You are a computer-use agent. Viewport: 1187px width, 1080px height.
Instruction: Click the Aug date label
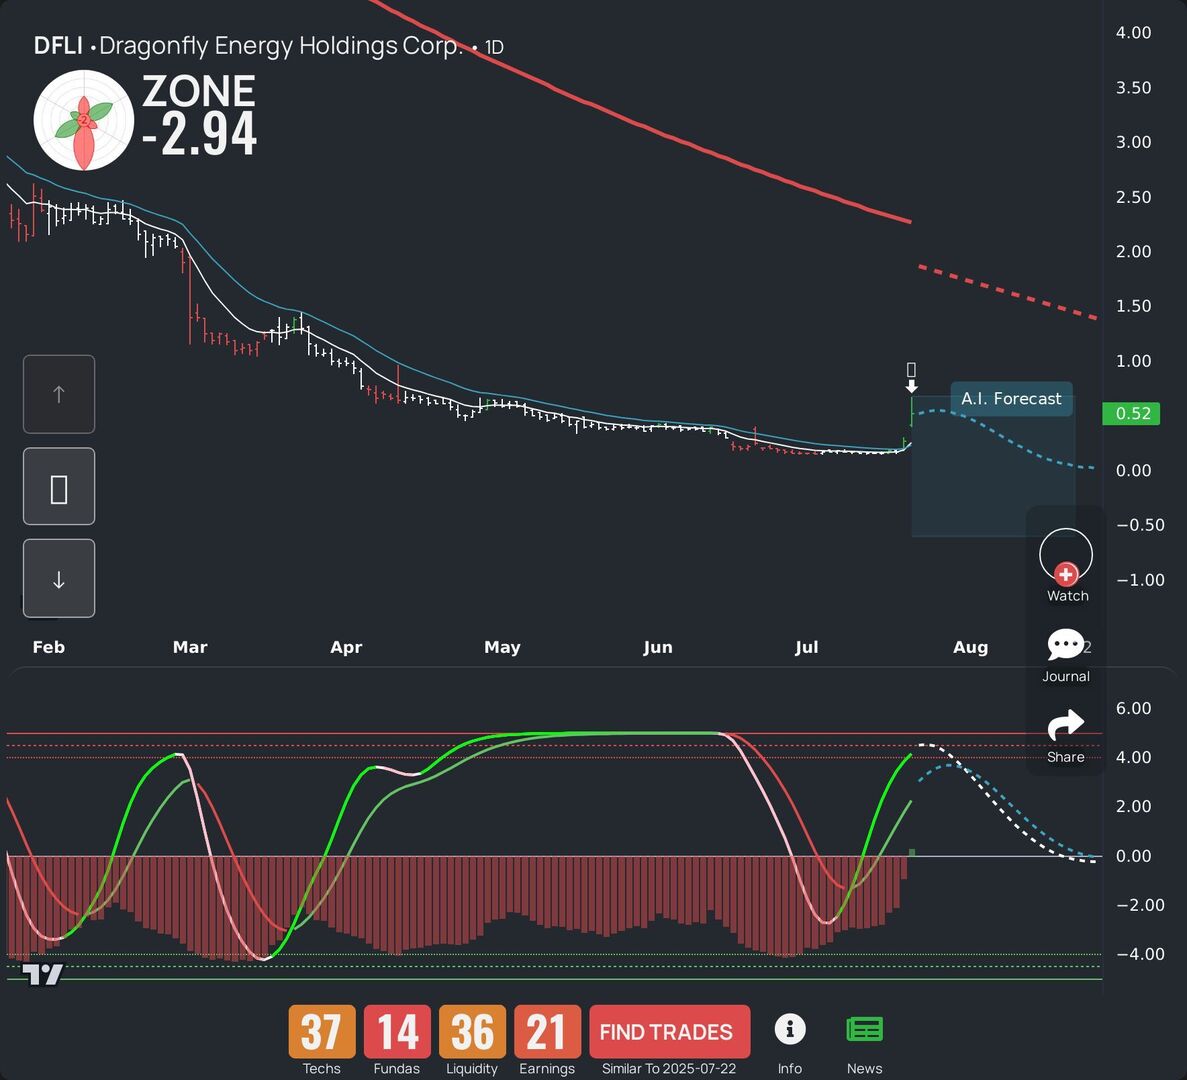coord(970,647)
